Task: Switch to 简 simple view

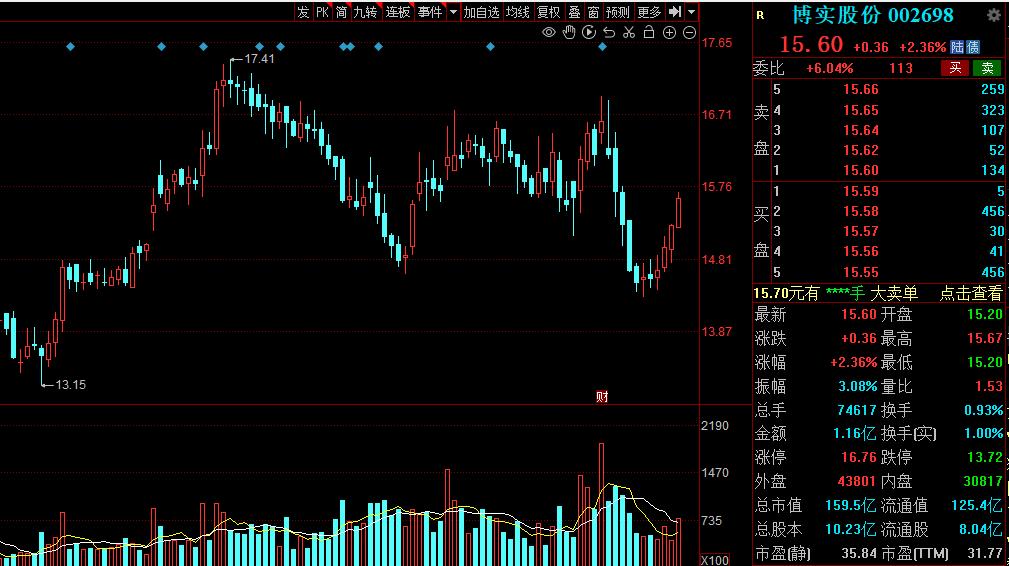Action: pos(341,12)
